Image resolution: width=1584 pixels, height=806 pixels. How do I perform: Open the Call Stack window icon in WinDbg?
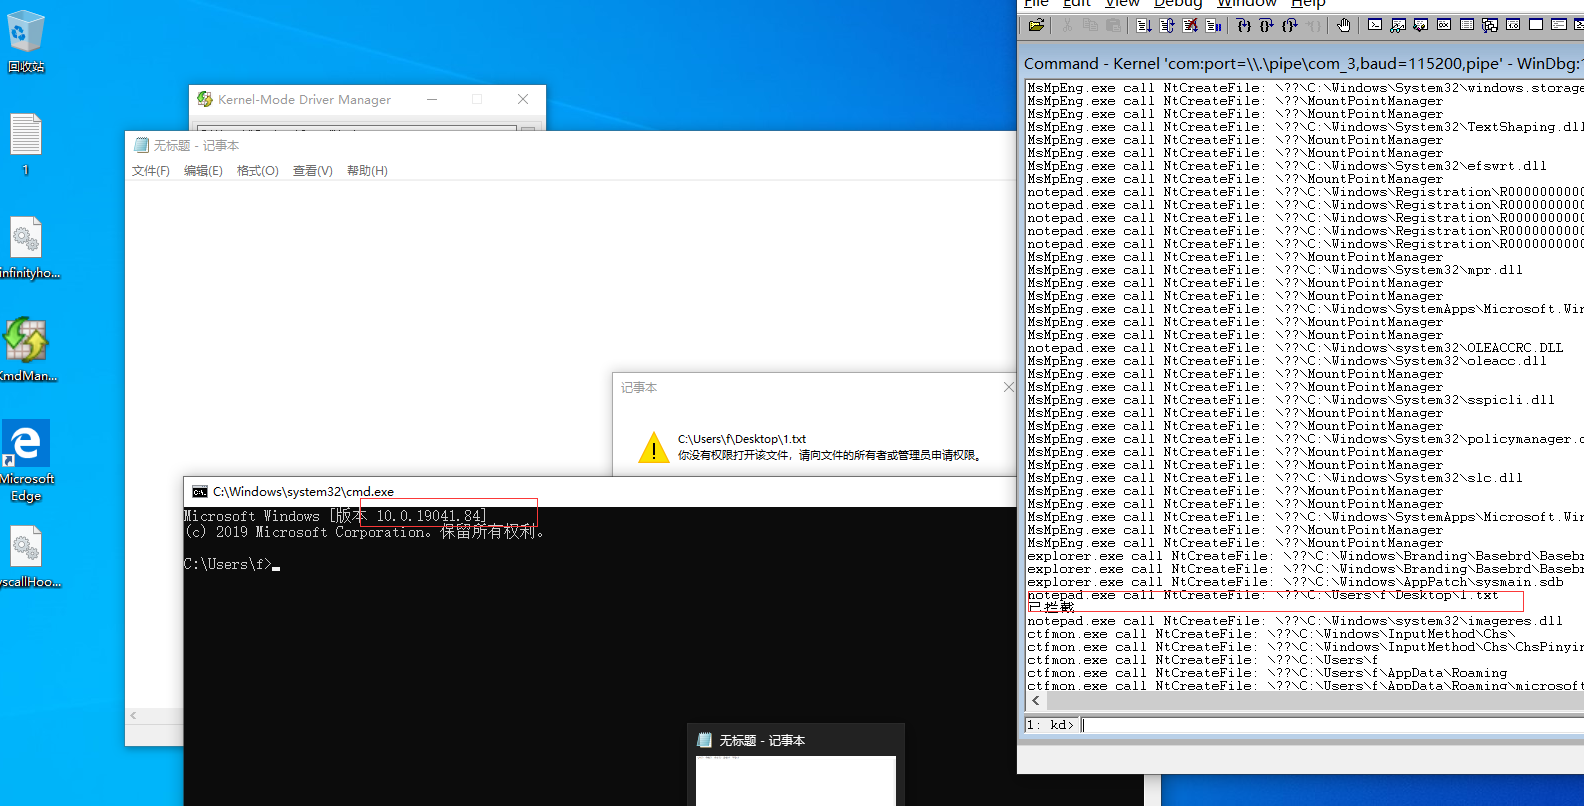tap(1489, 25)
